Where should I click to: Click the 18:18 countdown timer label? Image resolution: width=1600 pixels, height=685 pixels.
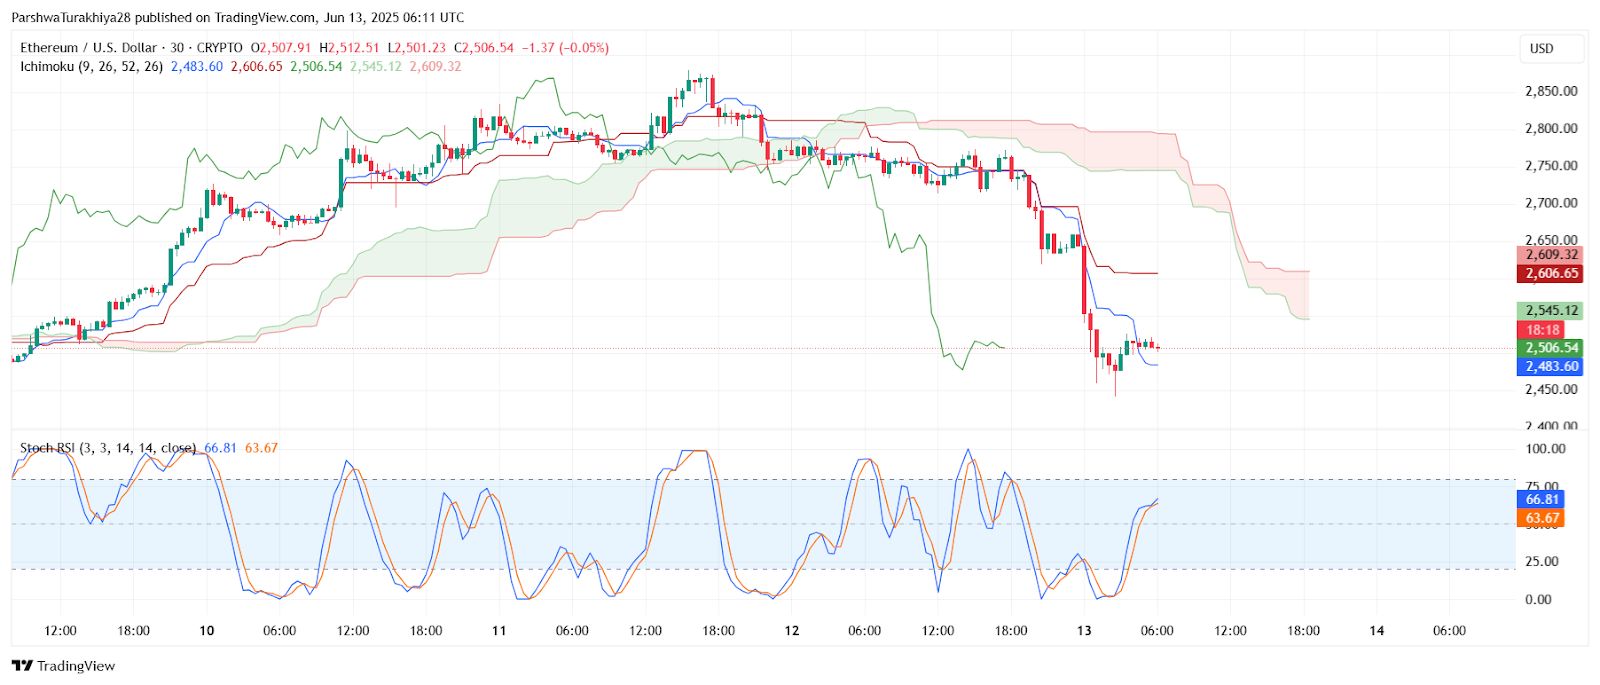click(x=1543, y=330)
